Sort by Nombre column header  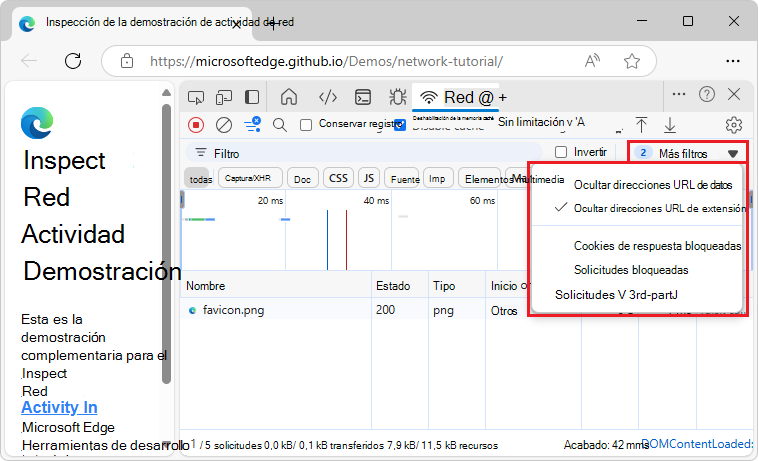[x=276, y=286]
